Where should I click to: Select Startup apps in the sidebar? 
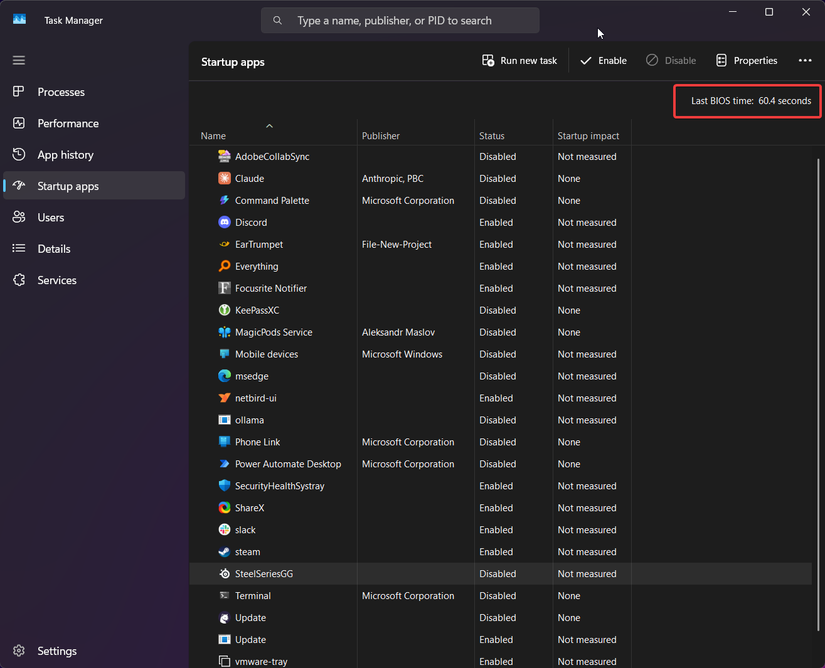[x=94, y=186]
